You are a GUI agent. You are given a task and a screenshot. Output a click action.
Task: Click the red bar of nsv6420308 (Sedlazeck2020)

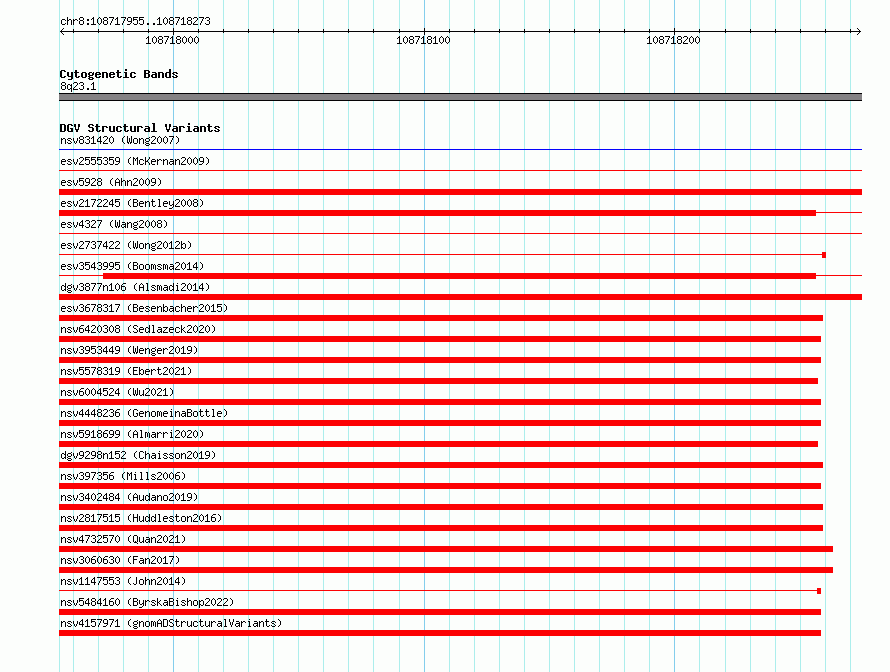pos(440,339)
